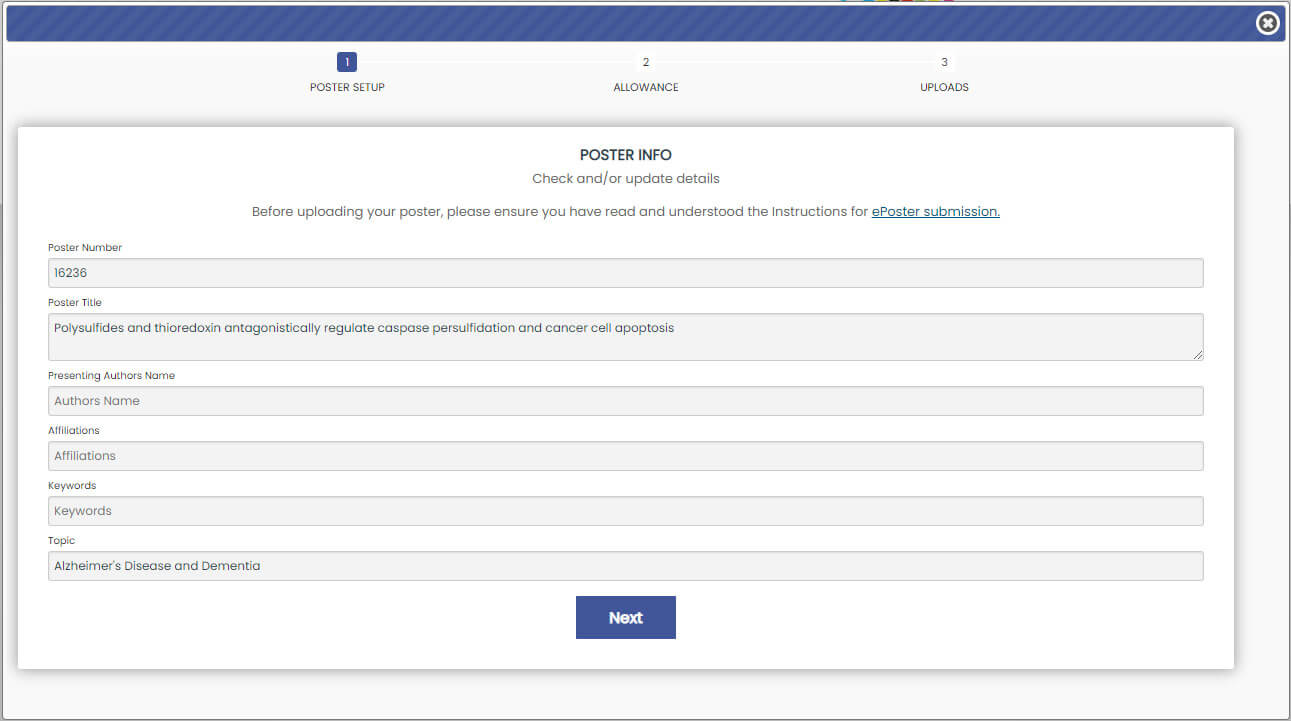Select the step 3 number indicator
The image size is (1291, 721).
pos(944,62)
